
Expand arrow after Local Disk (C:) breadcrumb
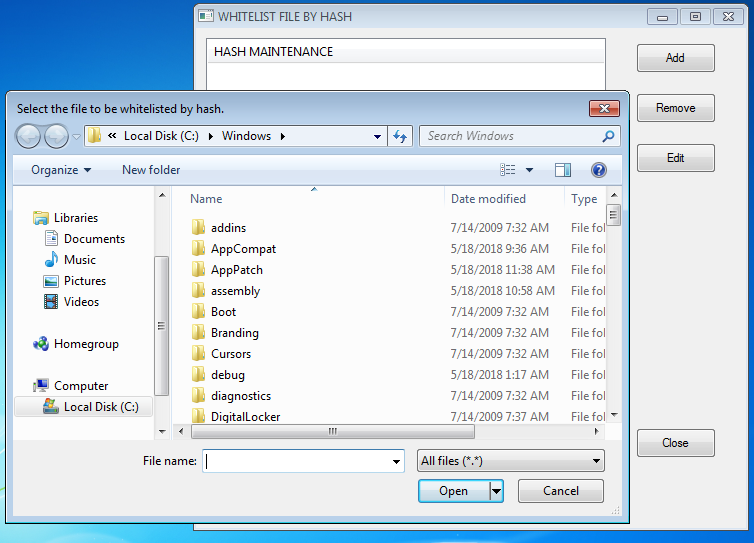tap(211, 137)
